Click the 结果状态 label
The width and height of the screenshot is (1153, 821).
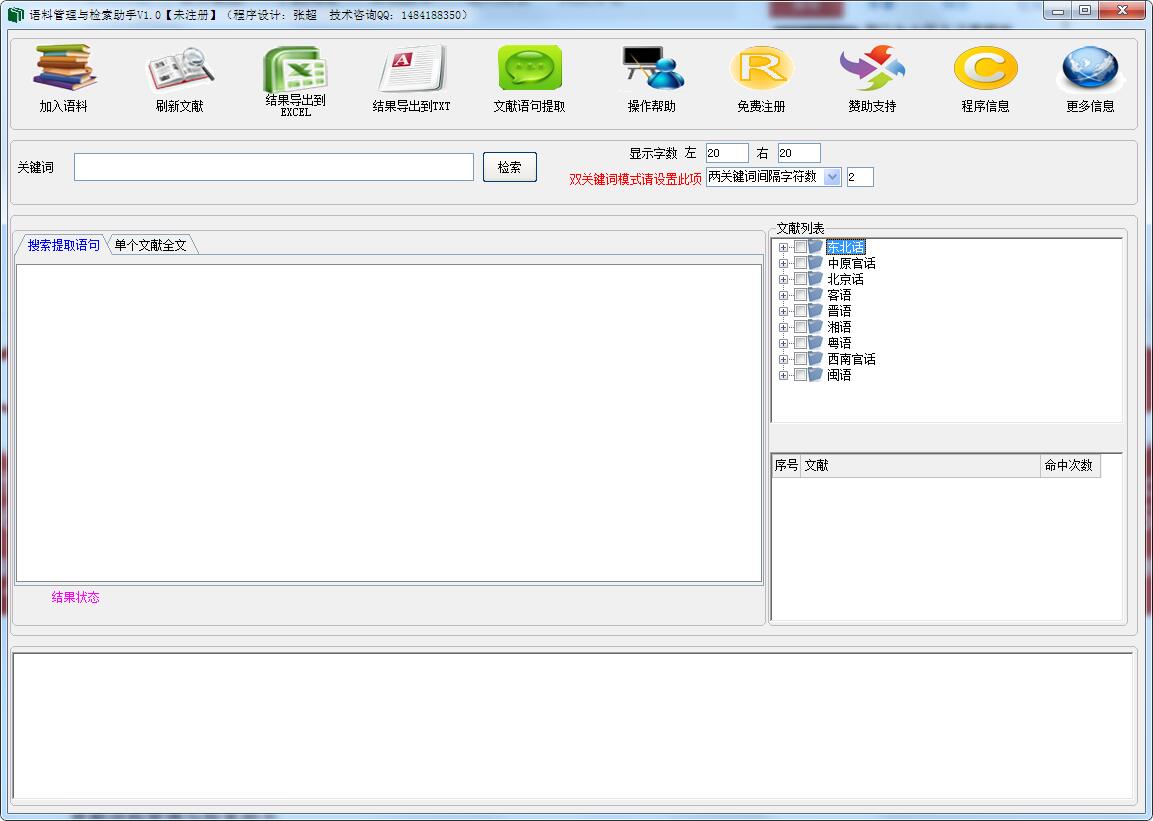(75, 597)
